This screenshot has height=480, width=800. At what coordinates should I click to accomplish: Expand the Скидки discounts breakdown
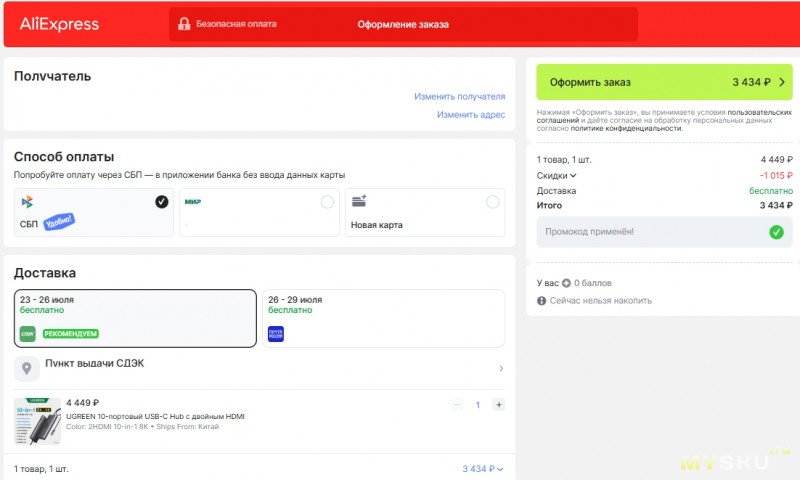click(556, 175)
